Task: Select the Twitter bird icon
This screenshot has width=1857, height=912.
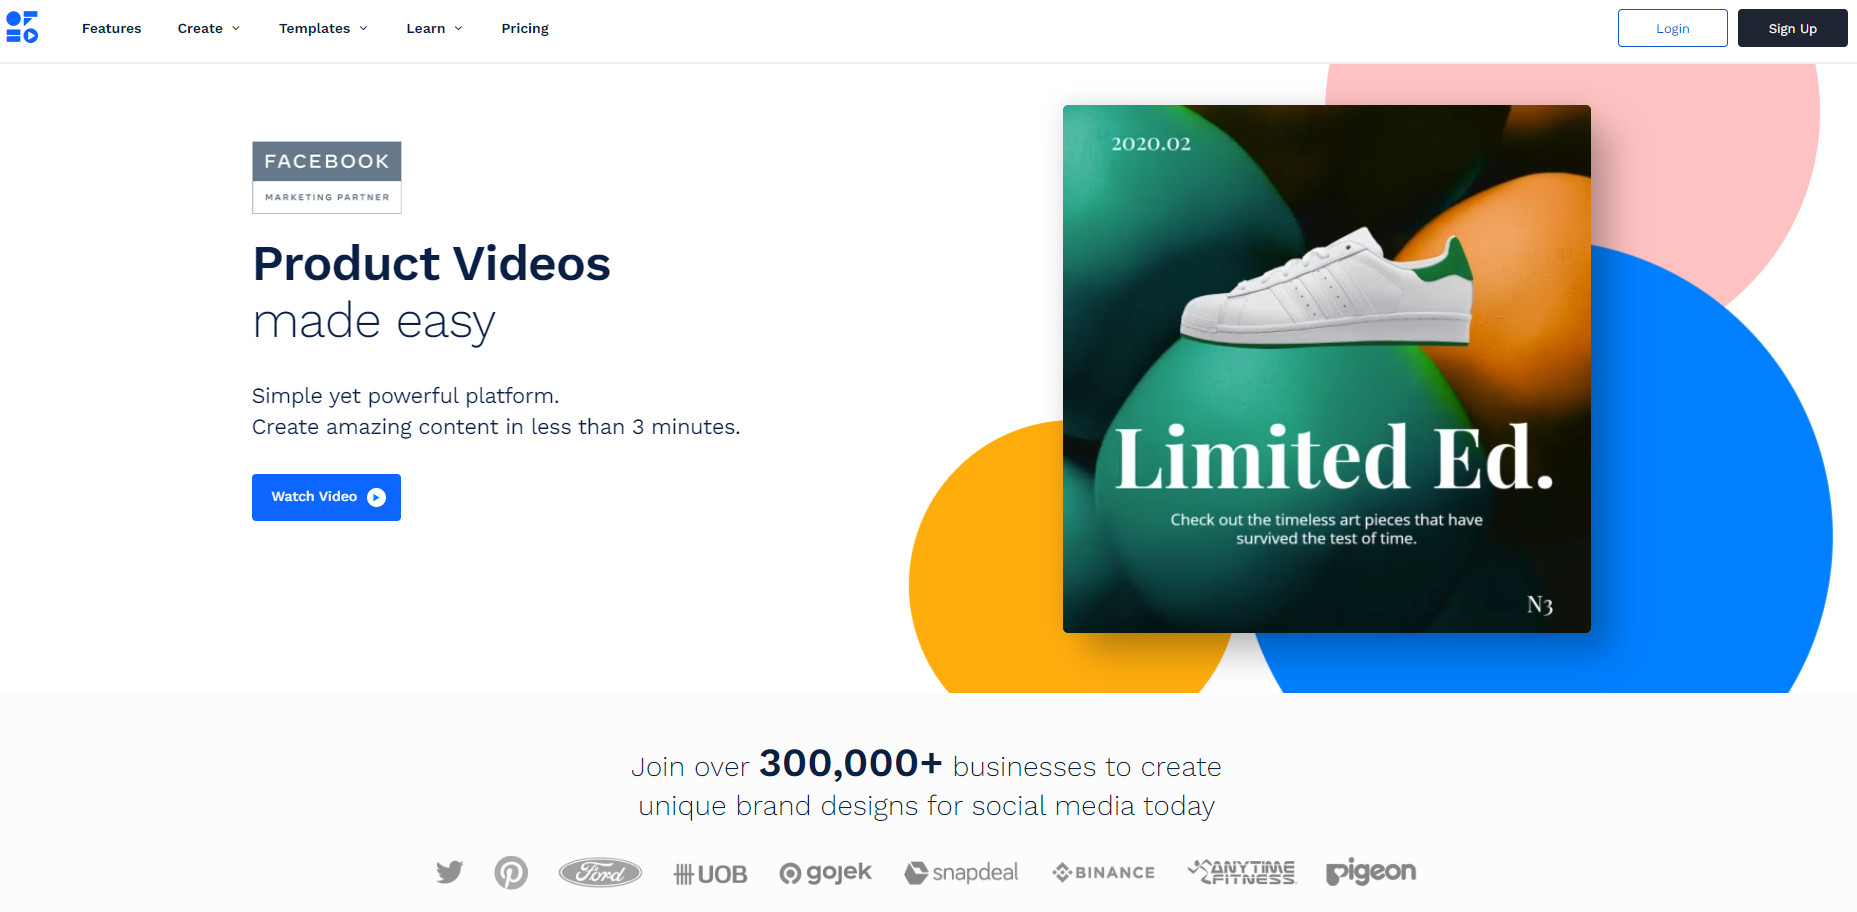Action: point(449,871)
